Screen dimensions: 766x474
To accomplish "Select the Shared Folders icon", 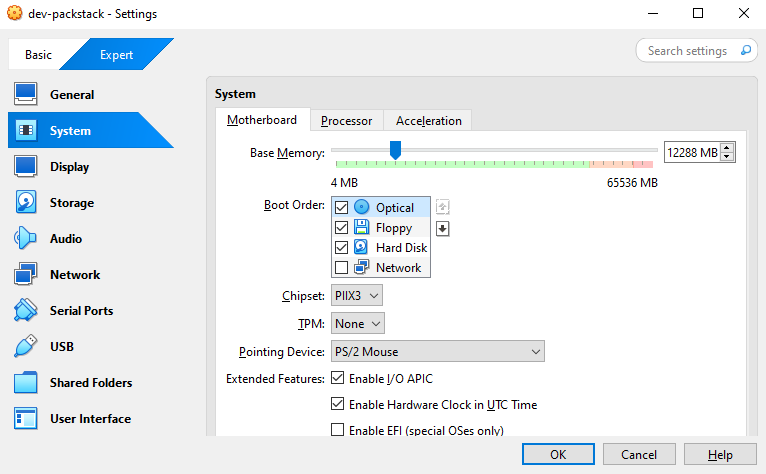I will [26, 383].
